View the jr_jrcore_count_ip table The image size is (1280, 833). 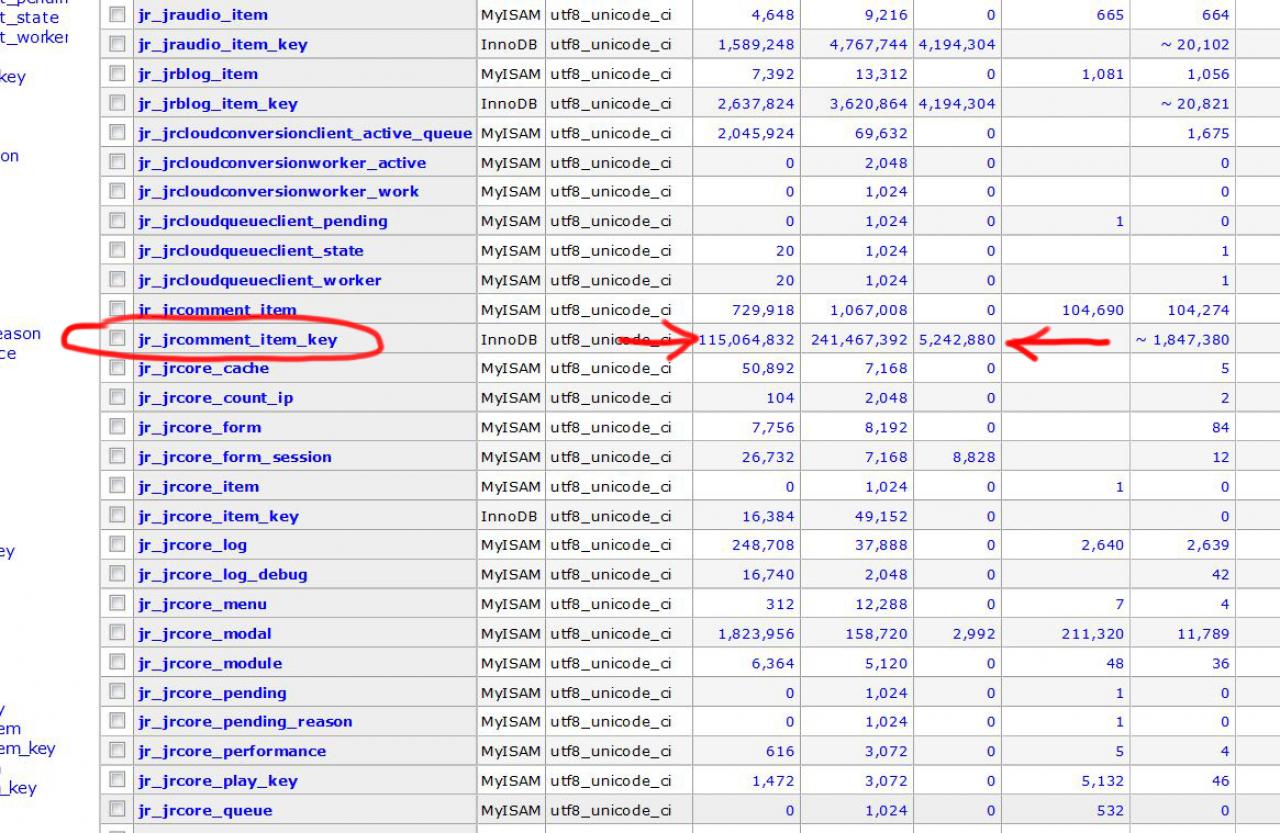pos(215,398)
